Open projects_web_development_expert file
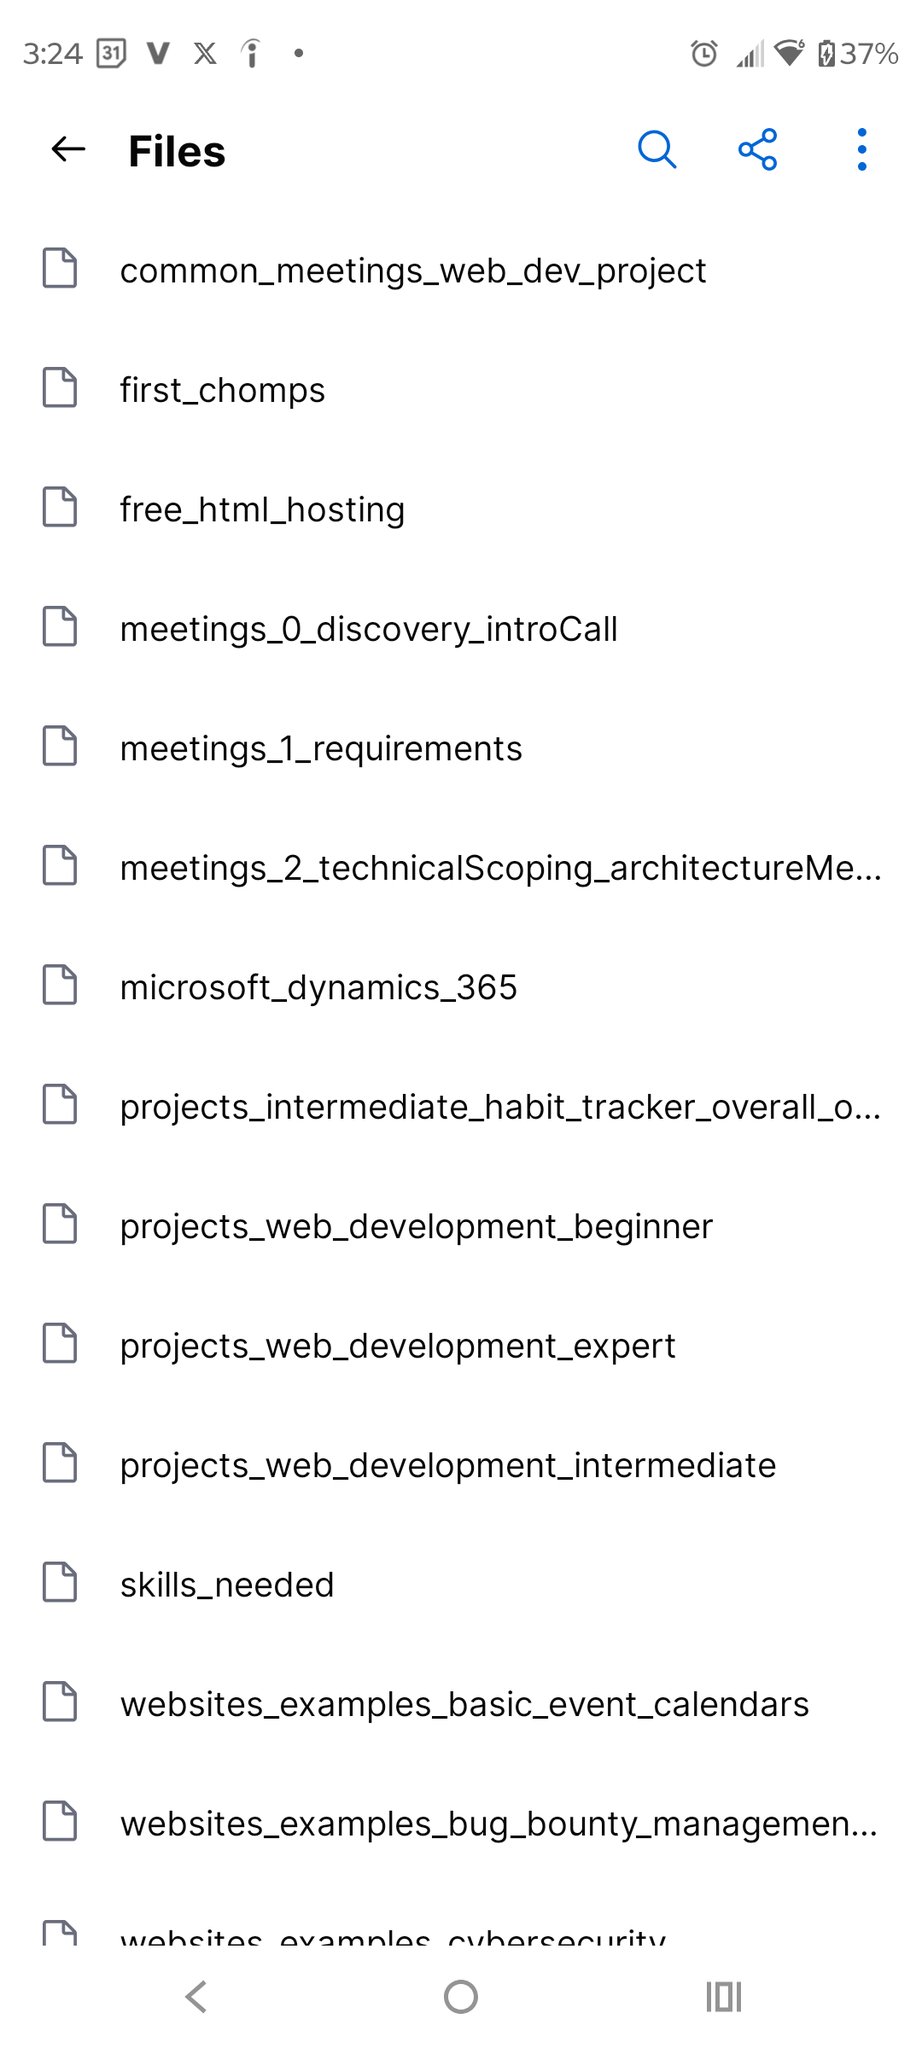This screenshot has height=2048, width=922. [x=397, y=1345]
